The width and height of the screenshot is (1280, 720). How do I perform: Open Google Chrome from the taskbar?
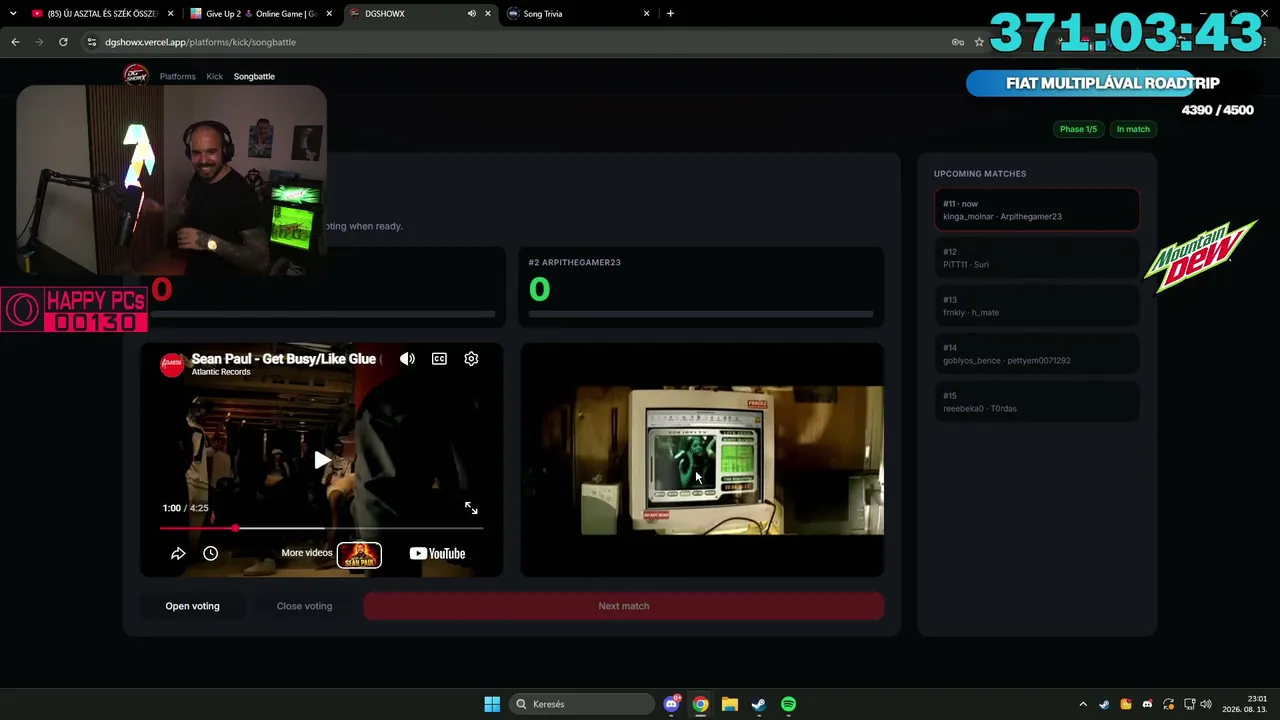[700, 704]
